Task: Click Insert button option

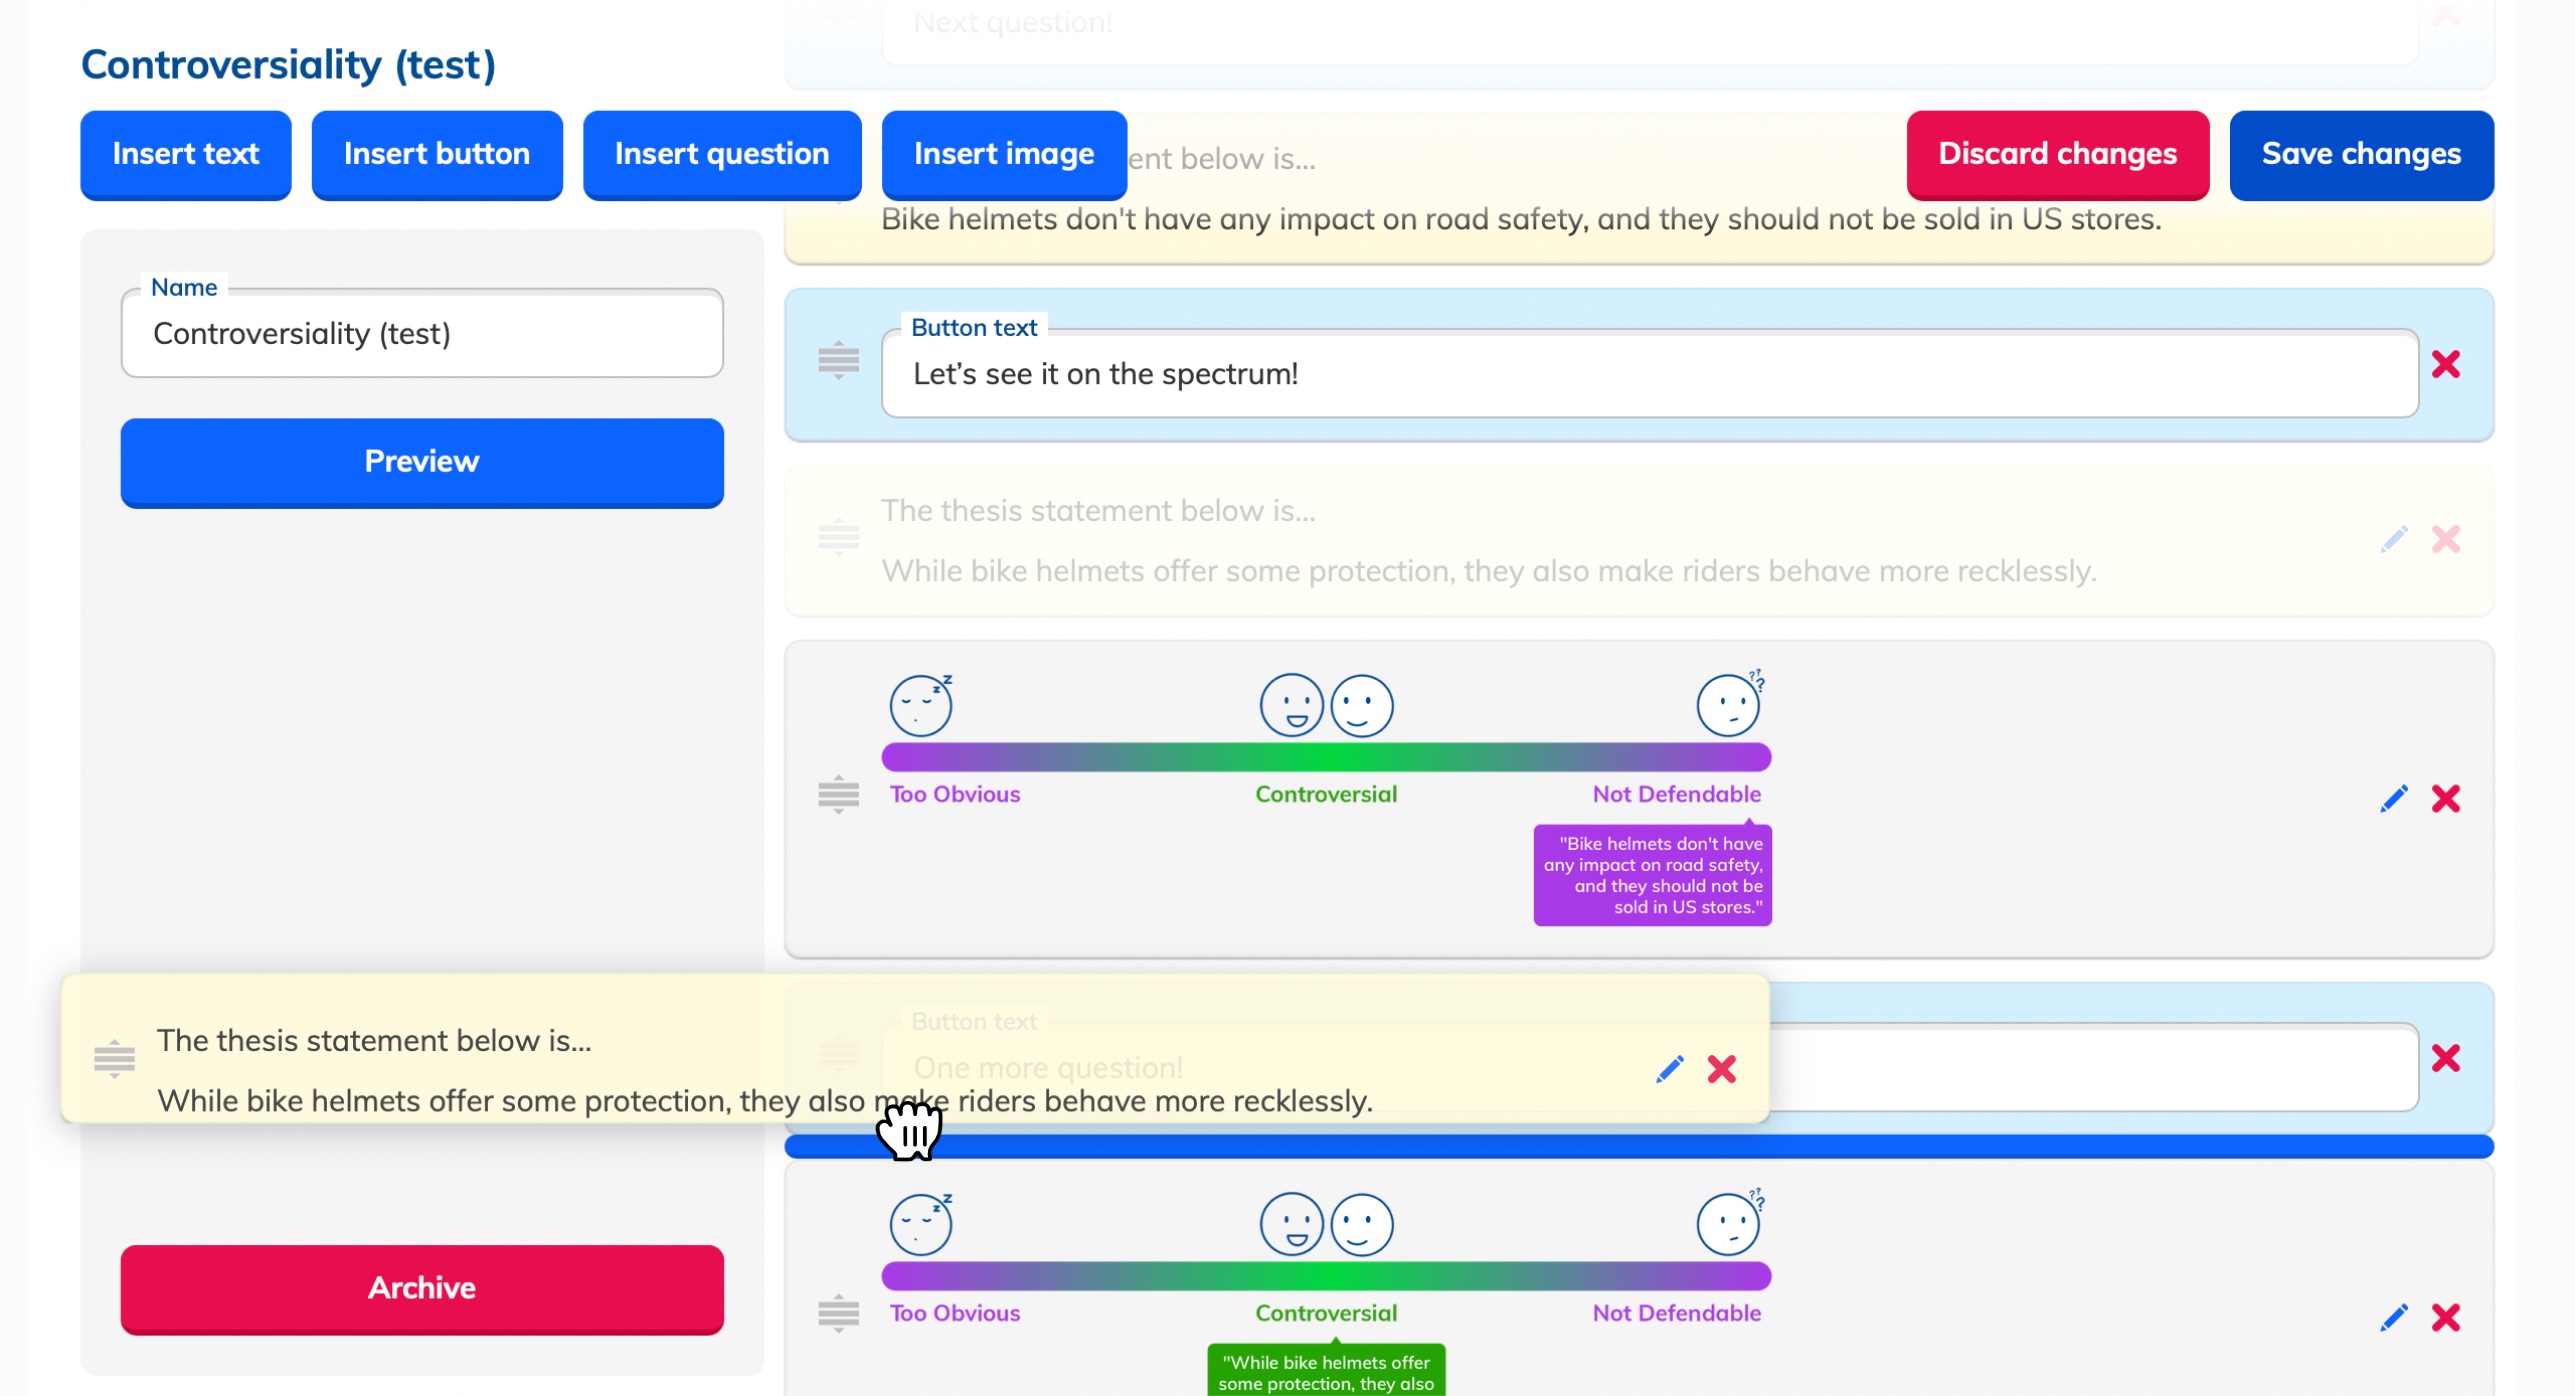Action: pos(436,154)
